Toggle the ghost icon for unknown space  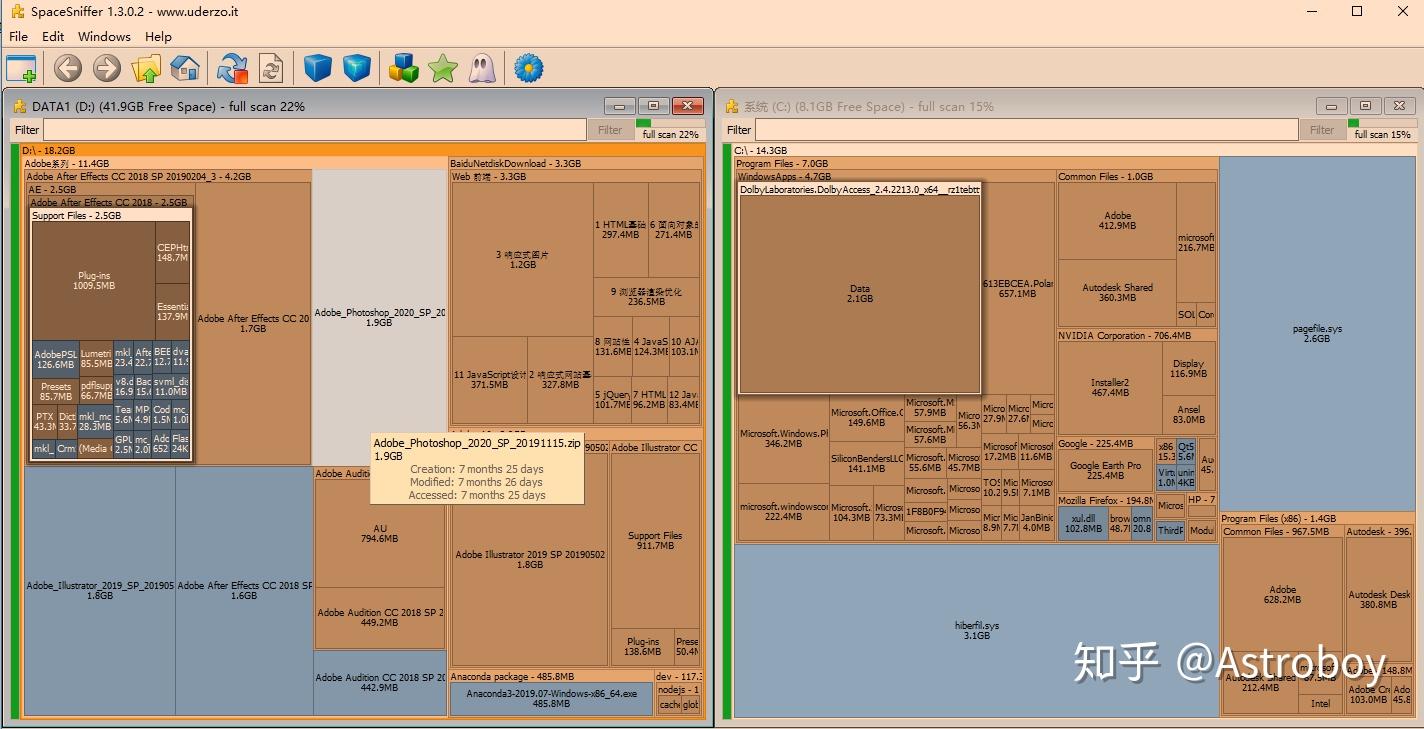[x=482, y=68]
